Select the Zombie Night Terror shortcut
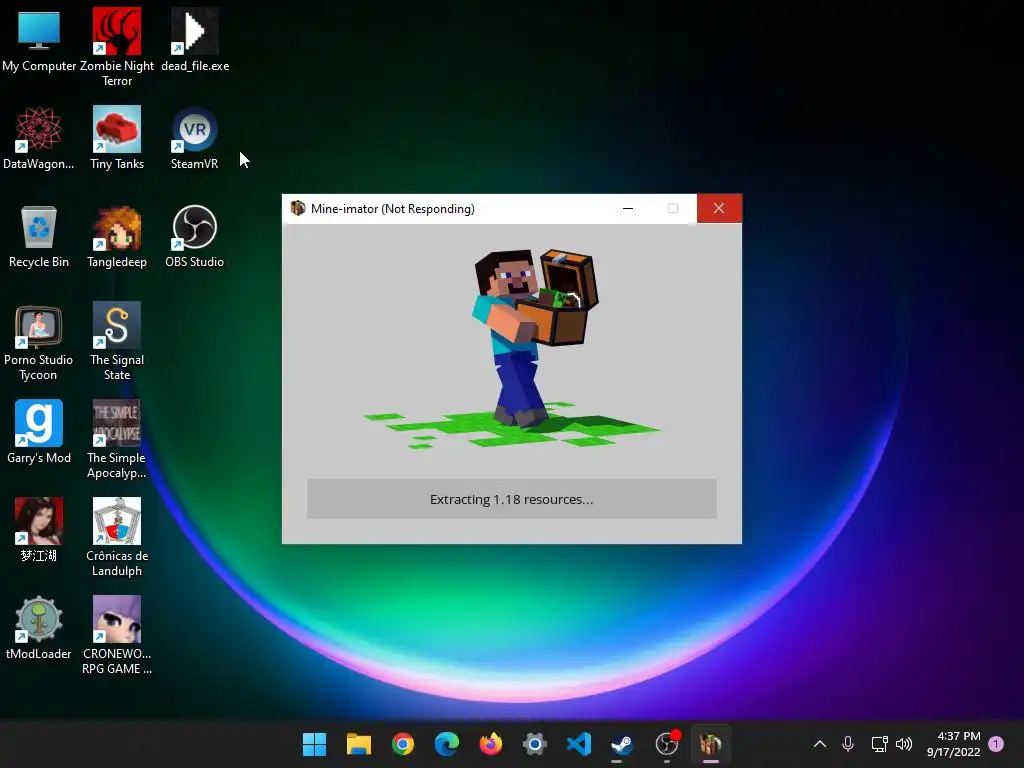This screenshot has width=1024, height=768. click(117, 47)
